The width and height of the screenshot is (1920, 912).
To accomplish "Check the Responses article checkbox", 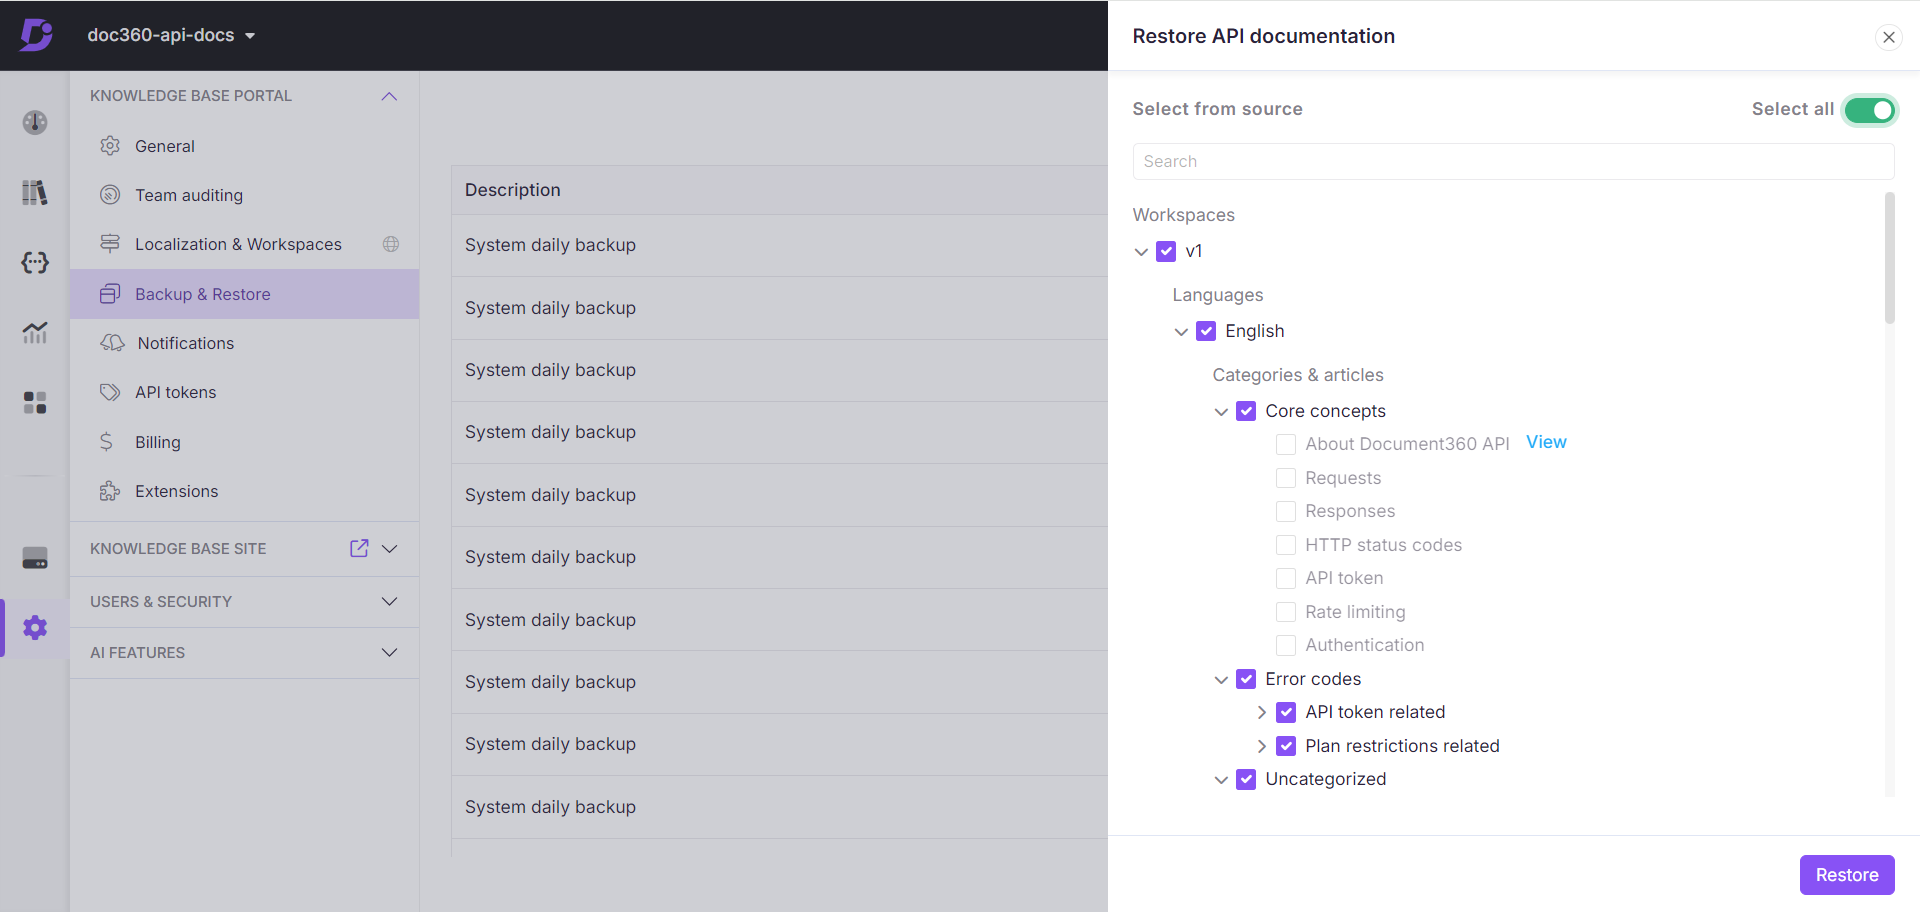I will pos(1286,511).
